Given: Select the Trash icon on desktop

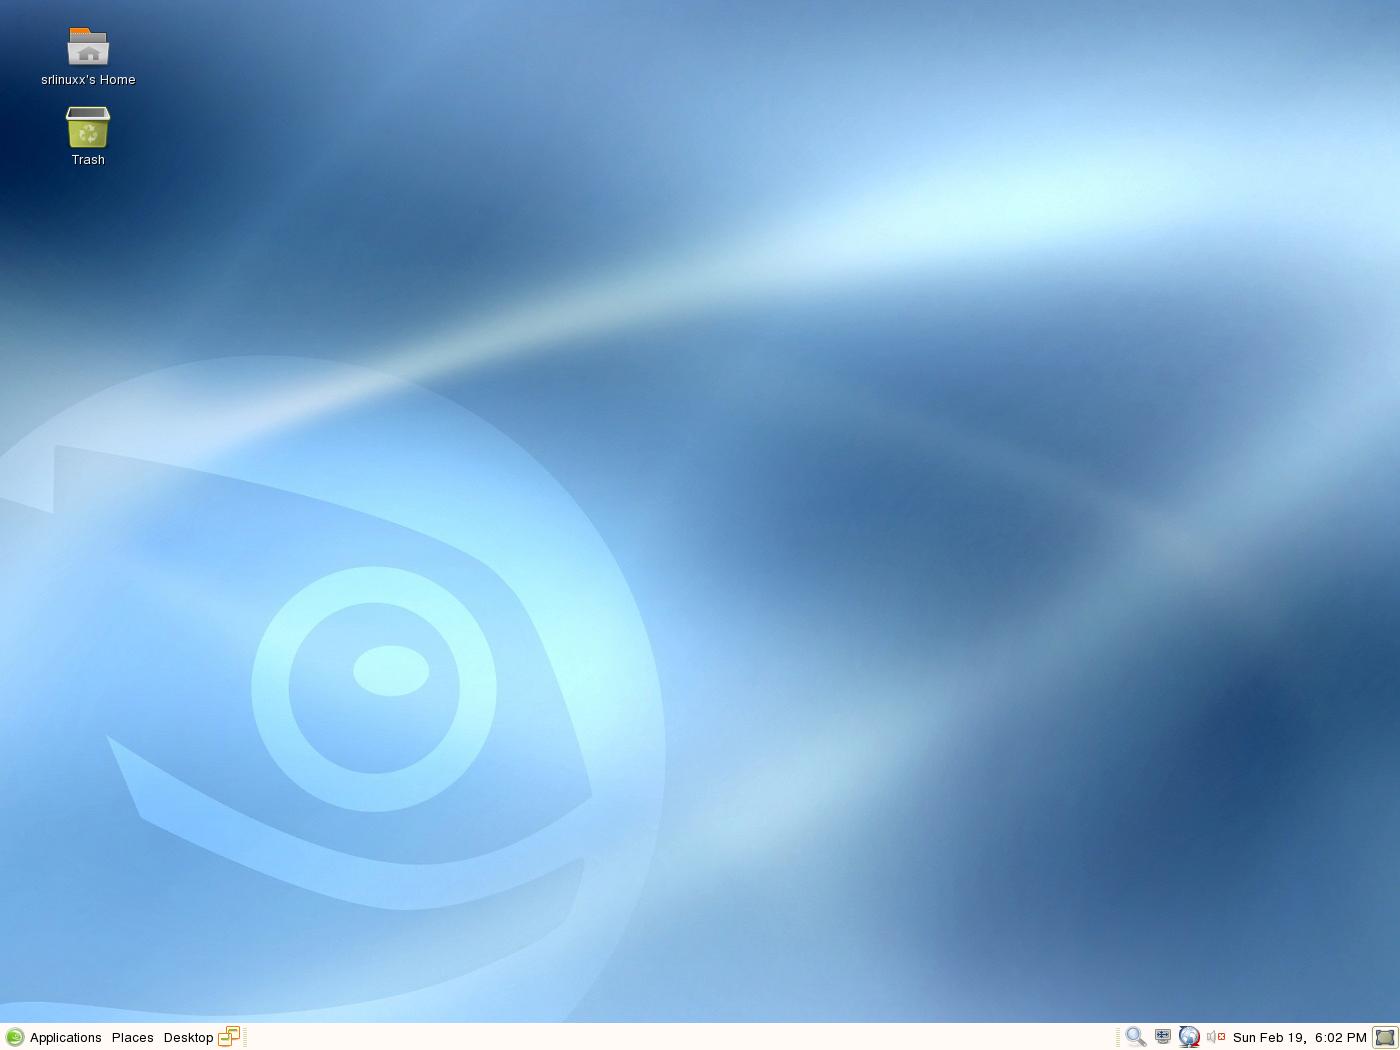Looking at the screenshot, I should click(88, 128).
